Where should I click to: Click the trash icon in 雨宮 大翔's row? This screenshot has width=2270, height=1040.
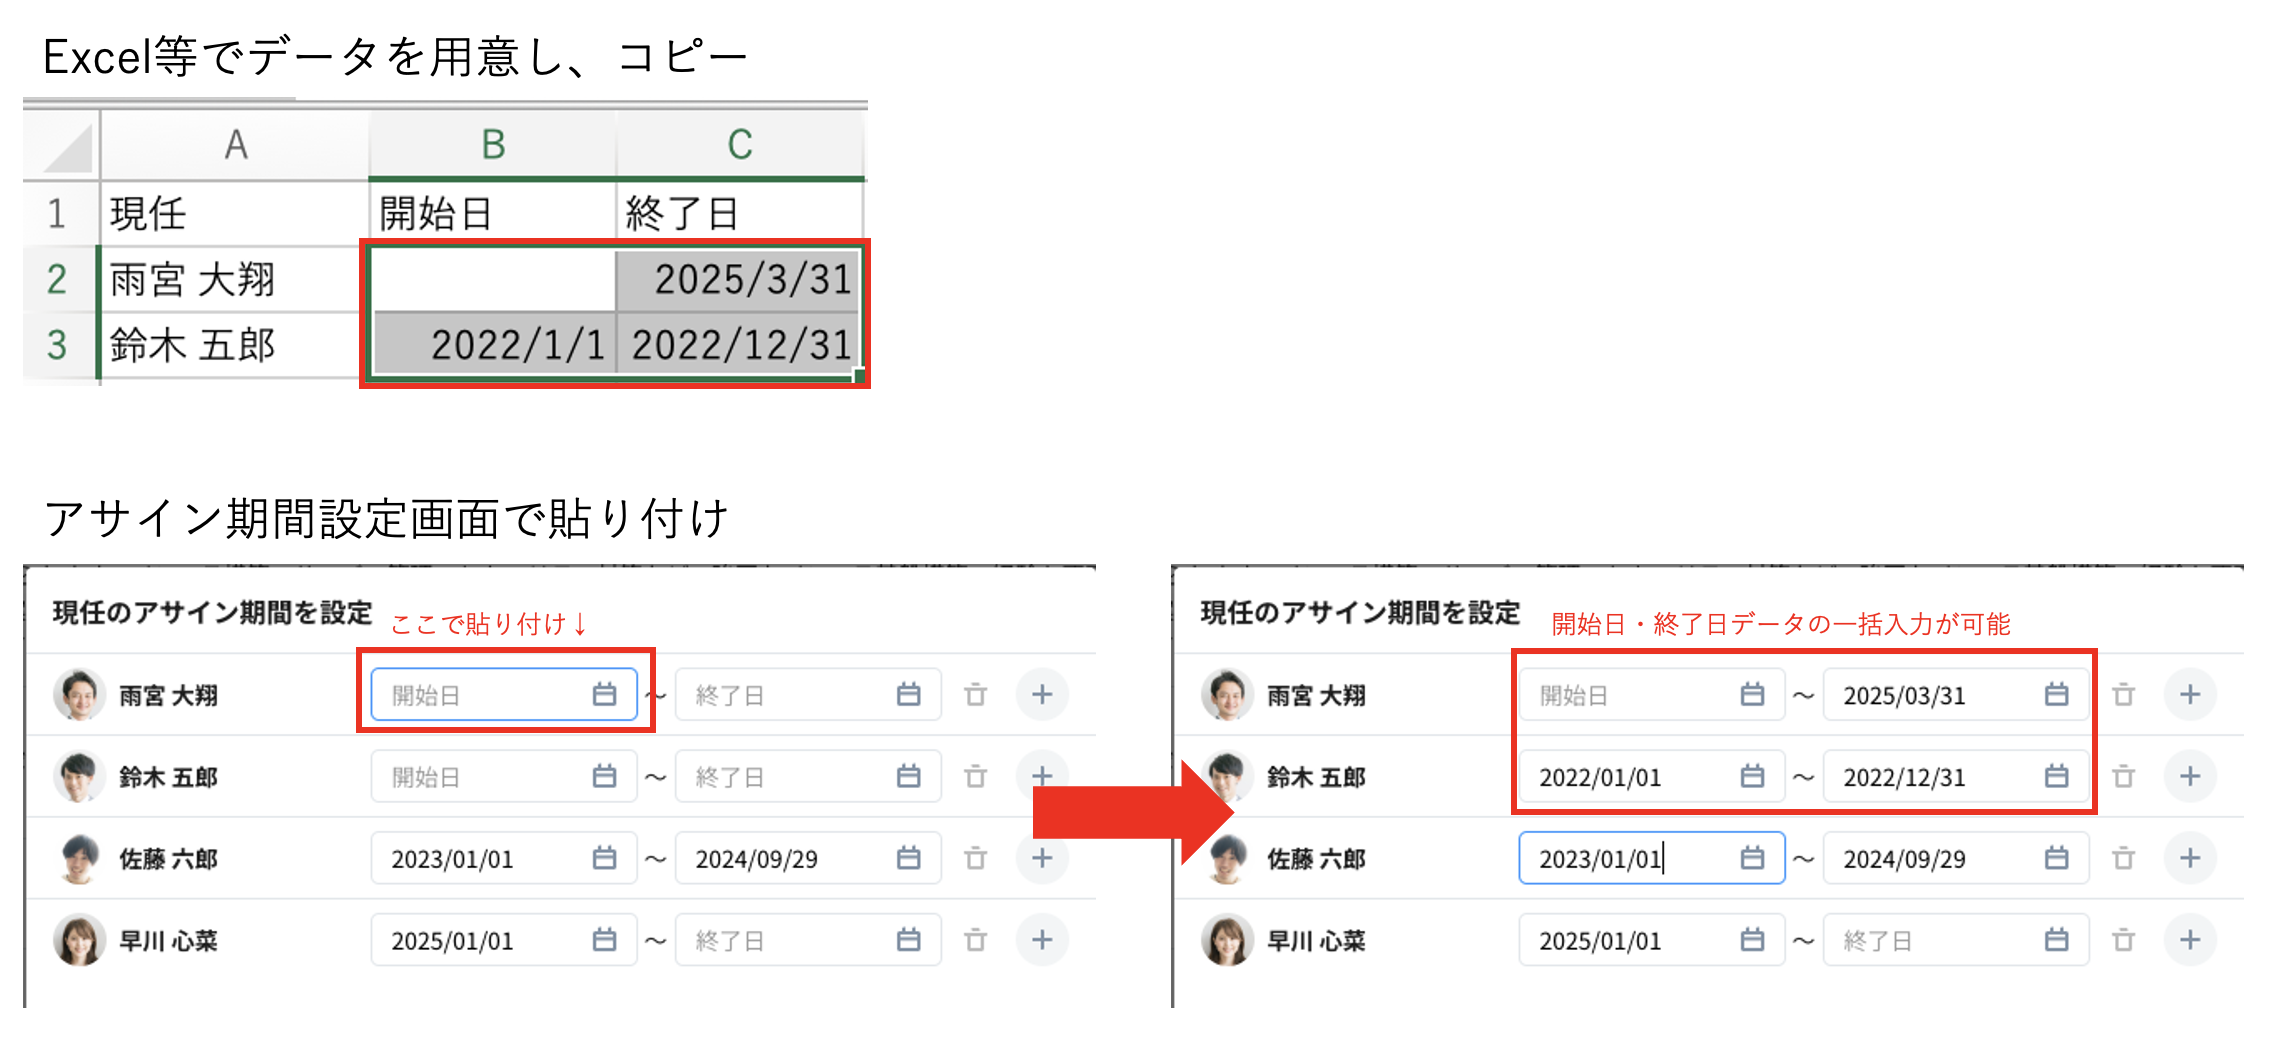[x=975, y=694]
